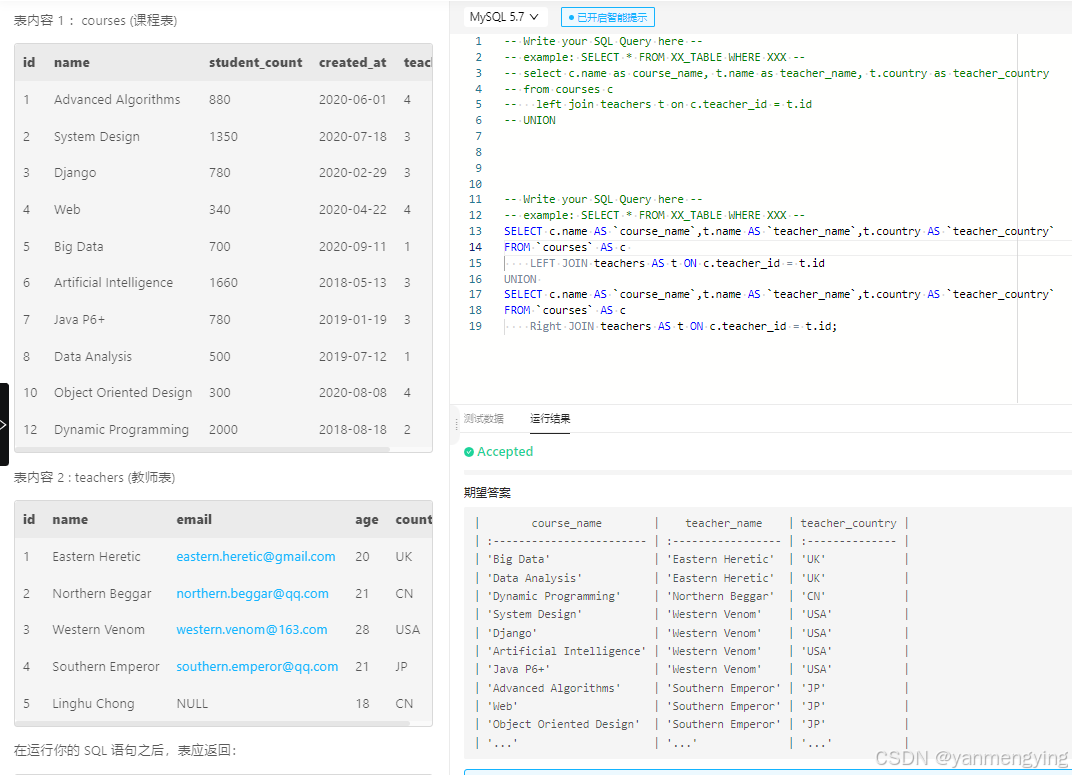
Task: Click the student count value 1660
Action: pyautogui.click(x=223, y=283)
